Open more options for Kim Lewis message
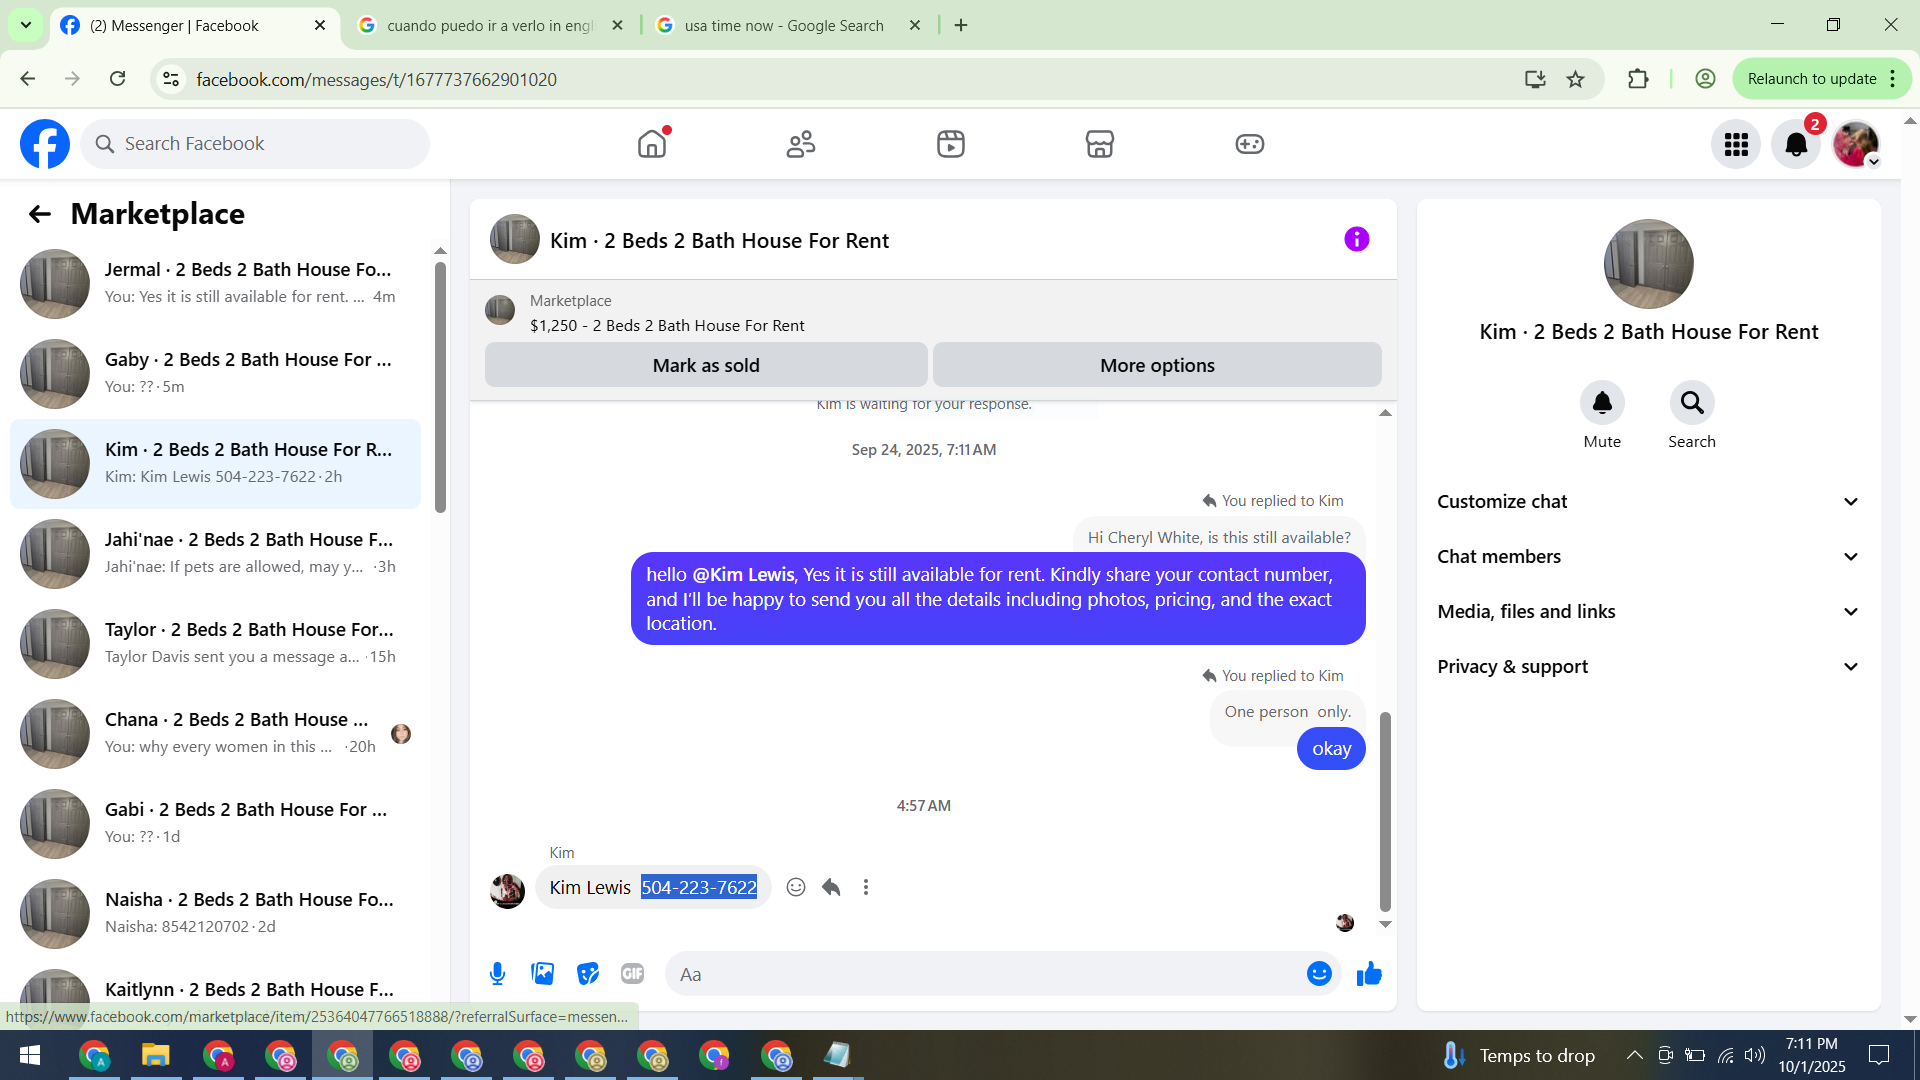 point(866,887)
